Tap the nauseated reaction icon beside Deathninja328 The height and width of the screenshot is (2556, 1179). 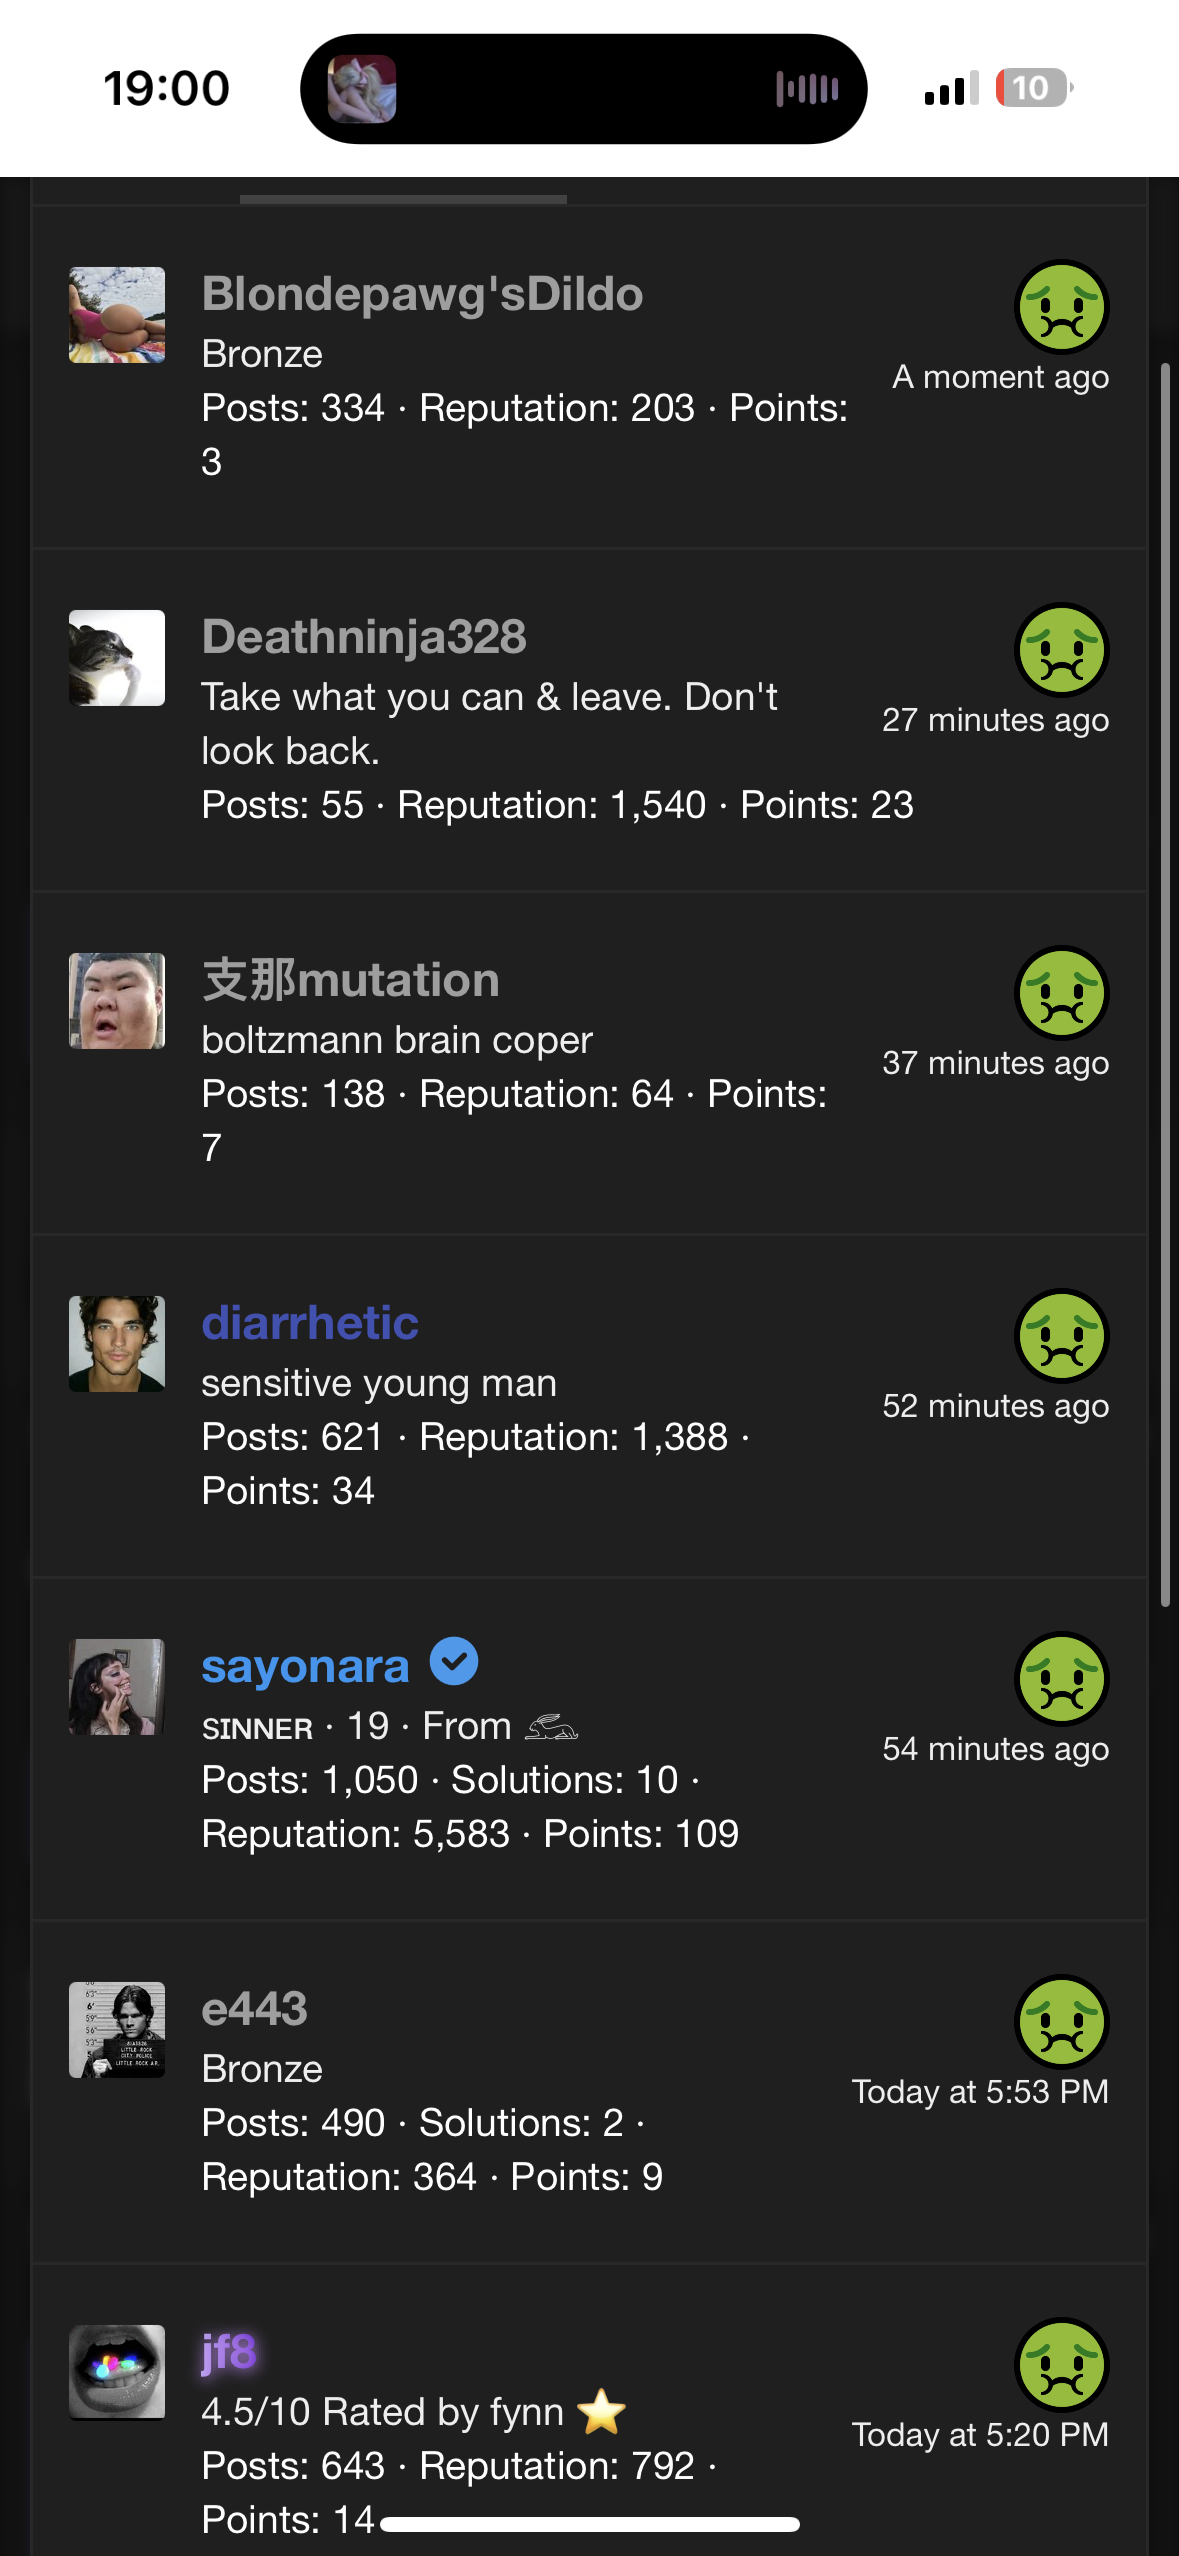tap(1061, 650)
